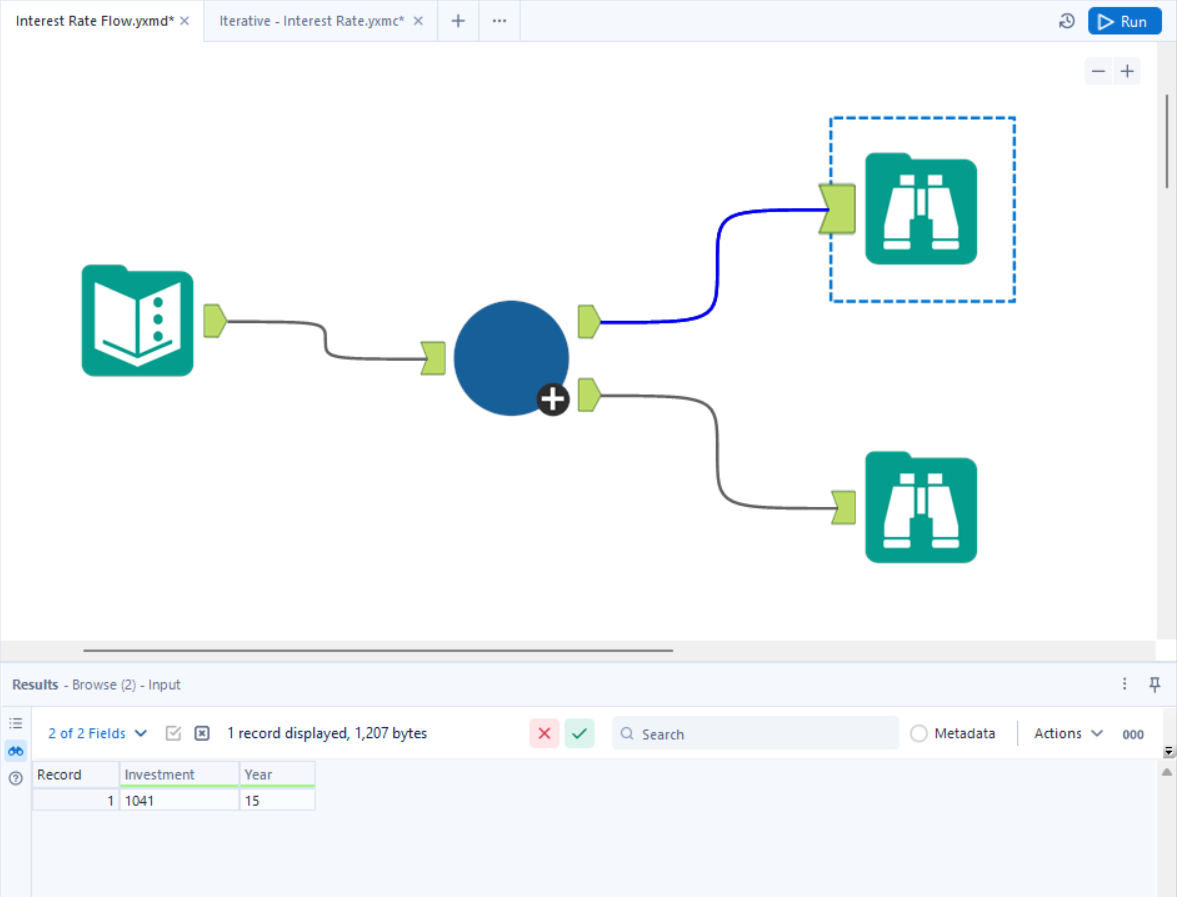Pin the Results panel
This screenshot has height=897, width=1177.
[1155, 684]
